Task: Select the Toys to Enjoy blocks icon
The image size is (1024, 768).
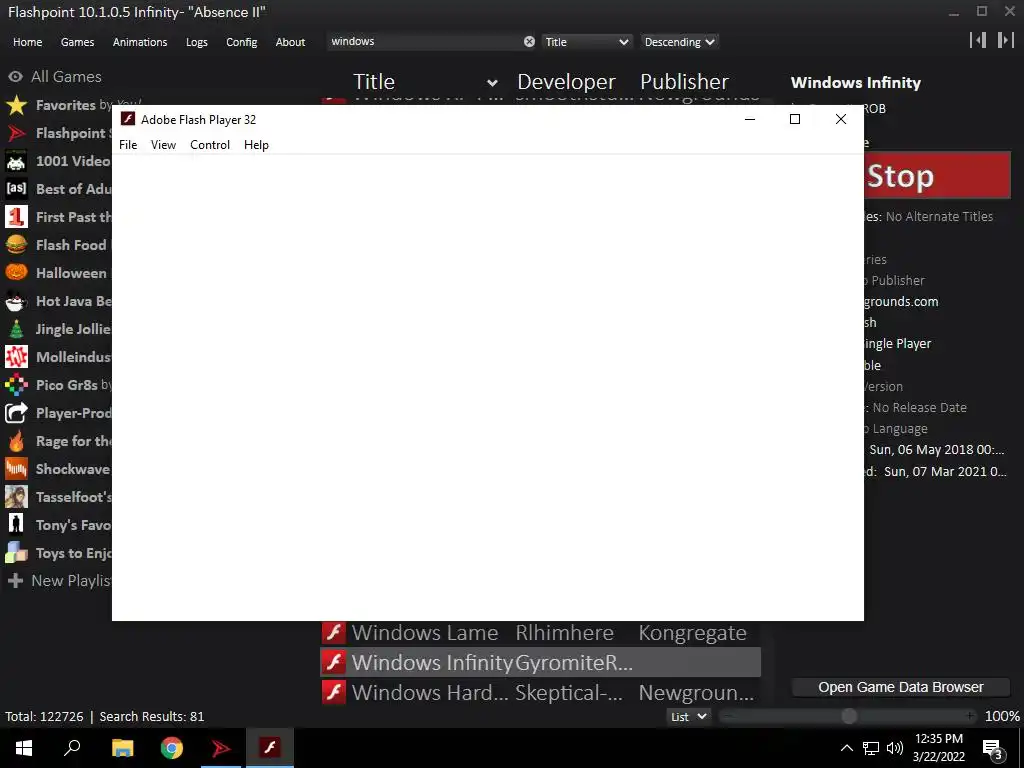Action: coord(16,553)
